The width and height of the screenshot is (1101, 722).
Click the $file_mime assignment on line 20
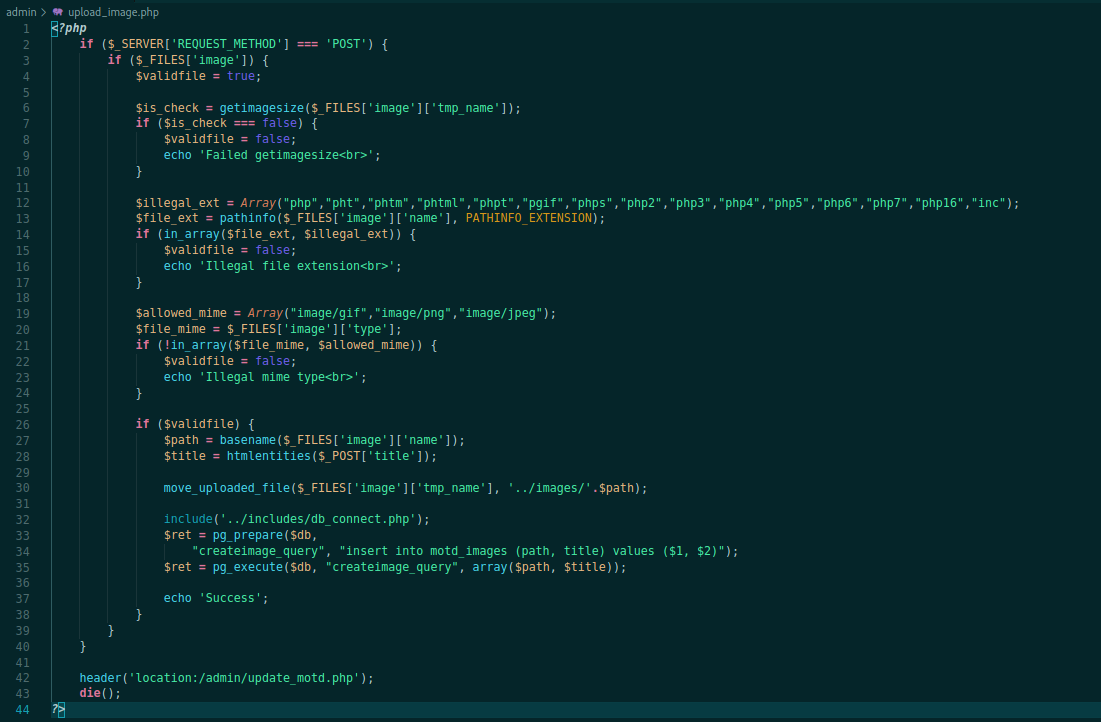click(x=269, y=329)
